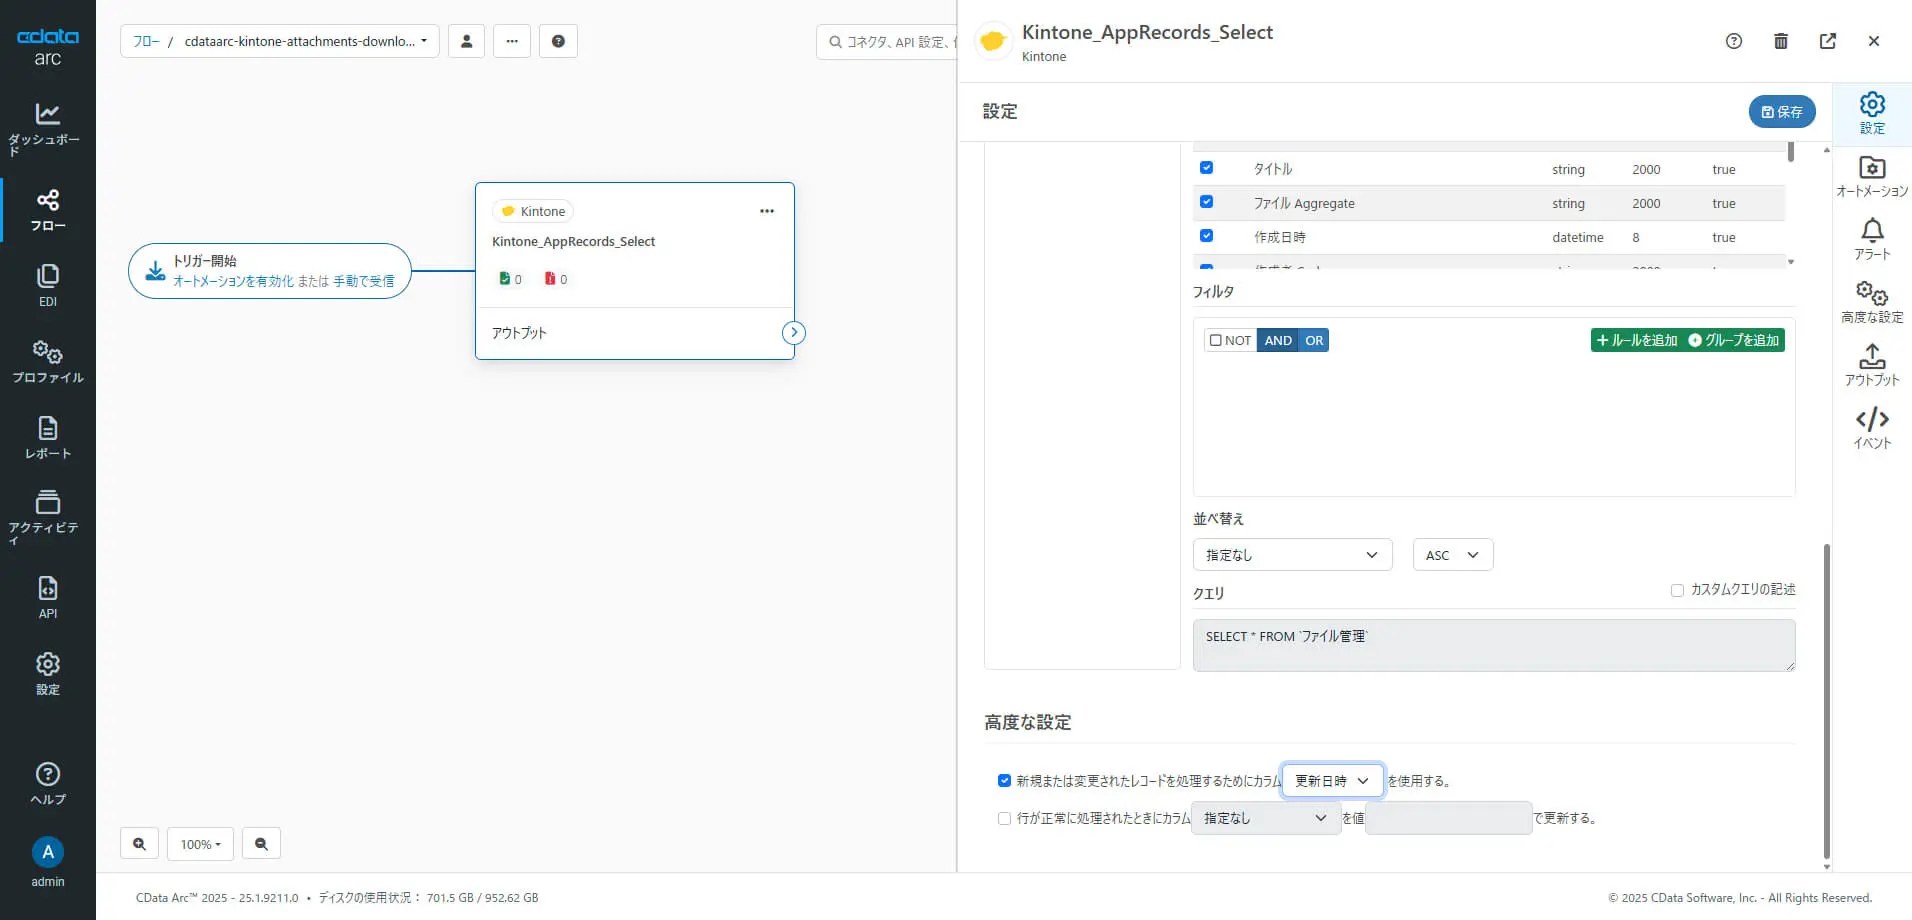Expand the ASC sort order dropdown
The image size is (1912, 920).
1452,555
